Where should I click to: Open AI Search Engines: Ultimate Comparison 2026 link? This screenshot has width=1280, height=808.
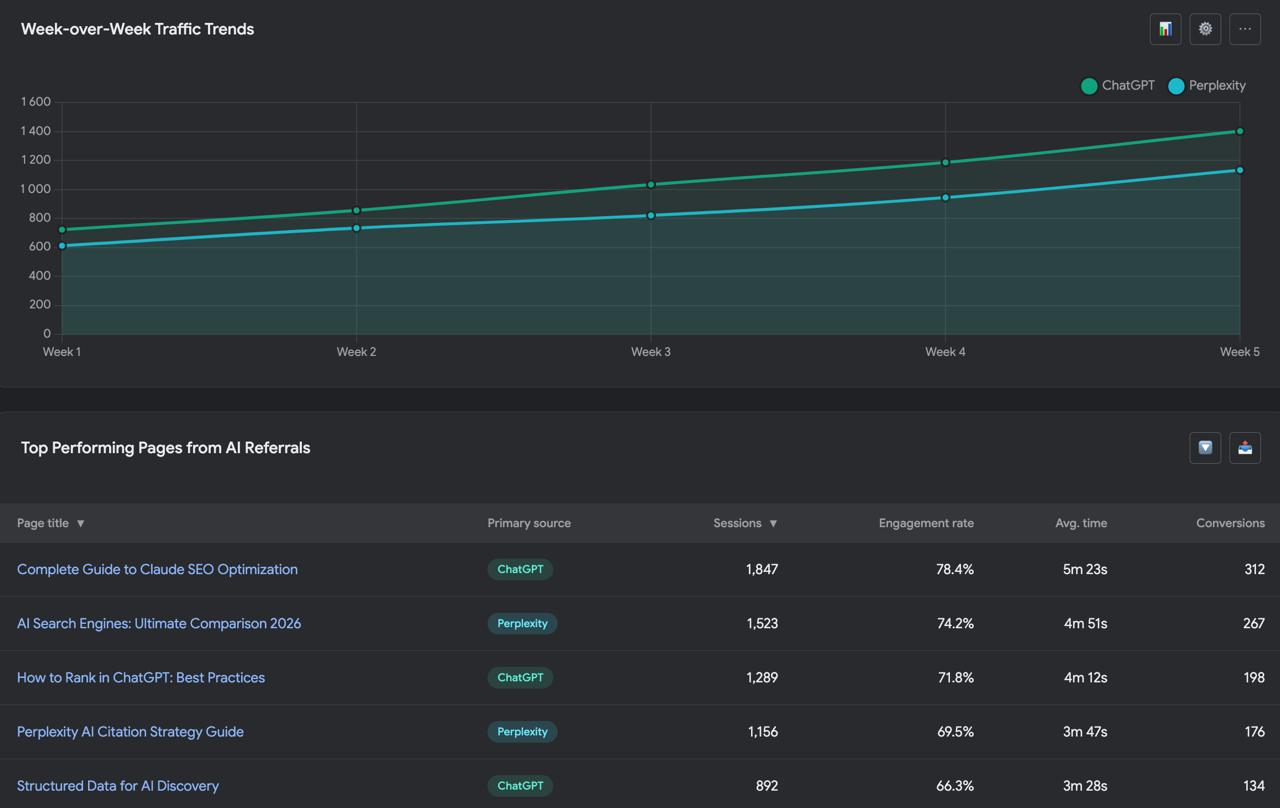pos(159,623)
